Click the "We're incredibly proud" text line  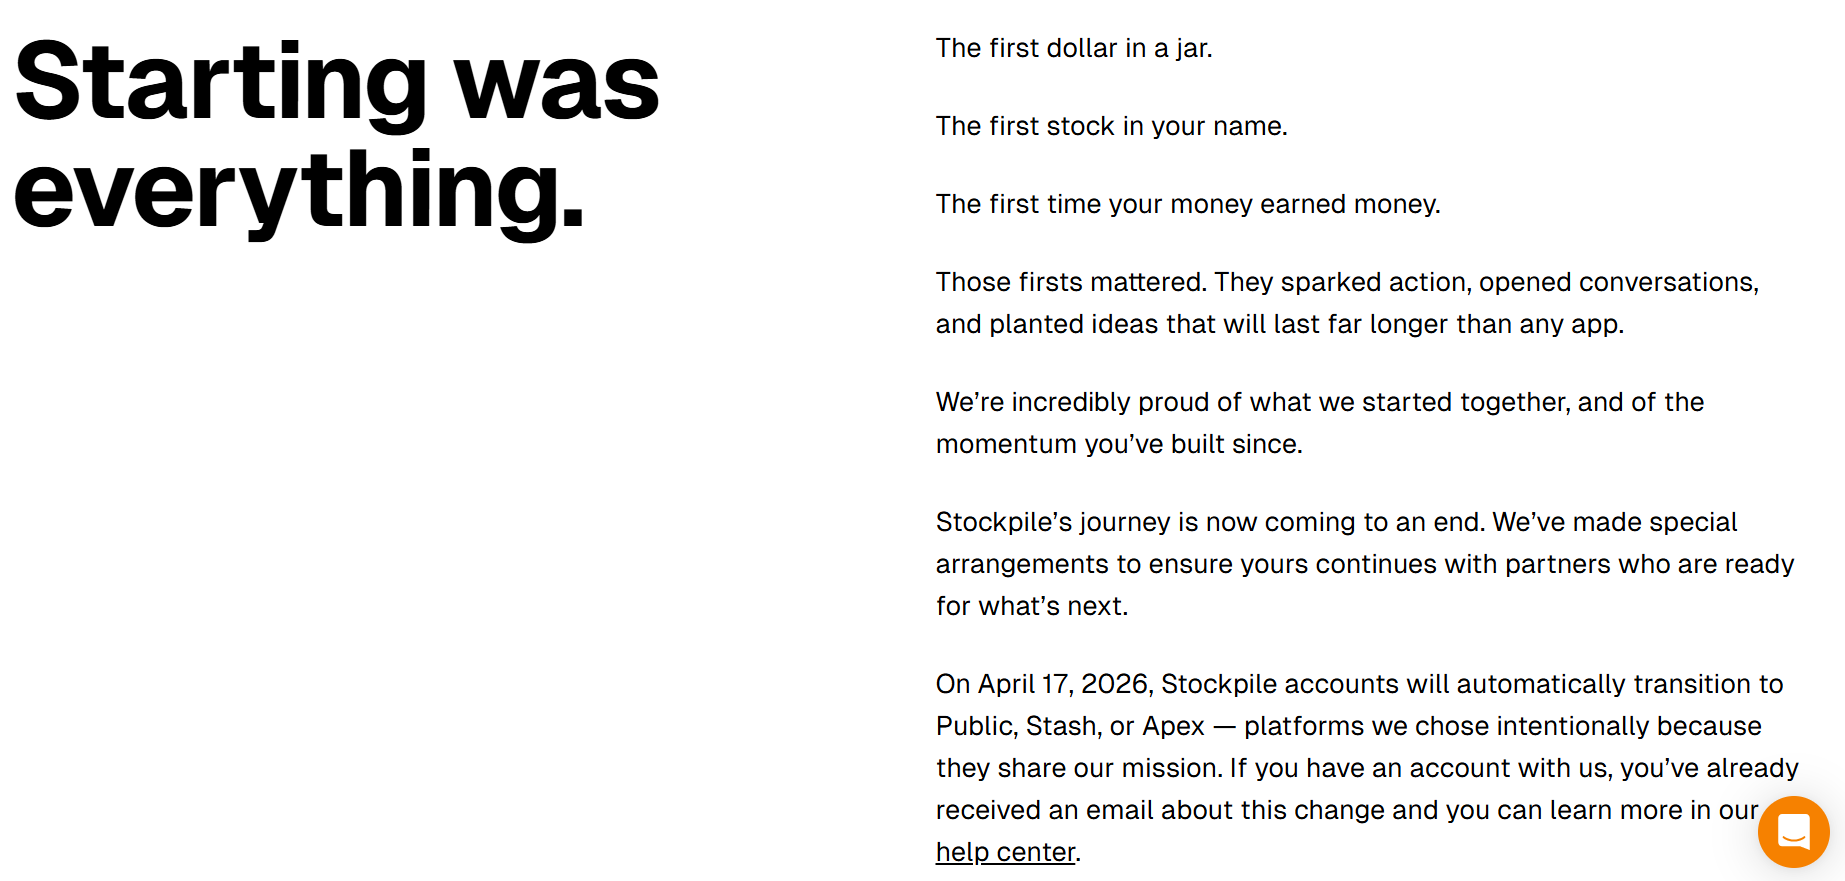point(1319,402)
